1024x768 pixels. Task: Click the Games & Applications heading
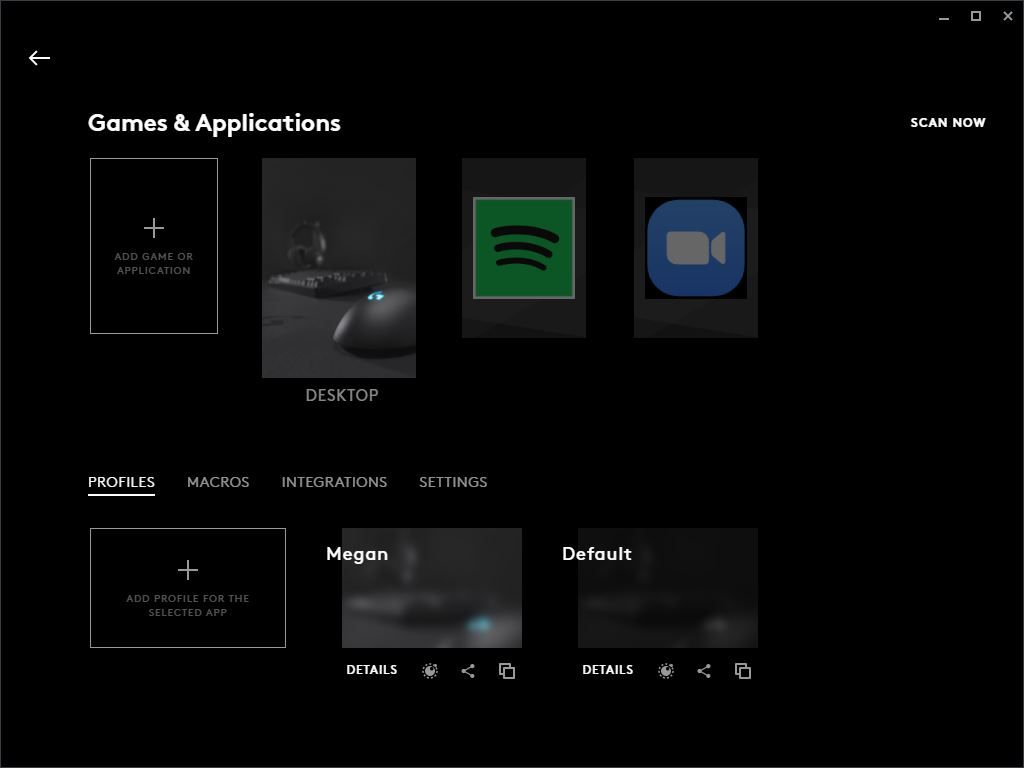click(214, 123)
